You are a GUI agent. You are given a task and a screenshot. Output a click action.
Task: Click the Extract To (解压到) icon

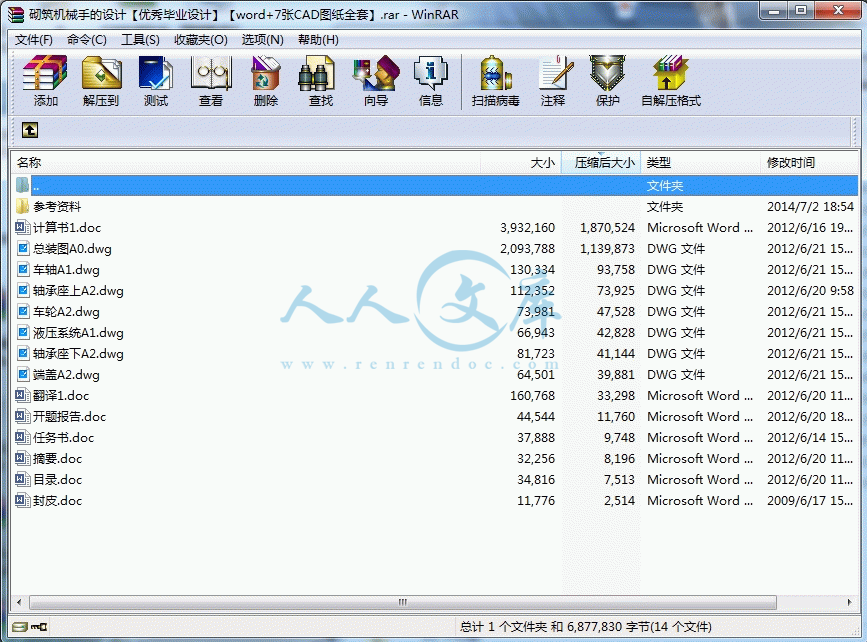click(x=101, y=73)
